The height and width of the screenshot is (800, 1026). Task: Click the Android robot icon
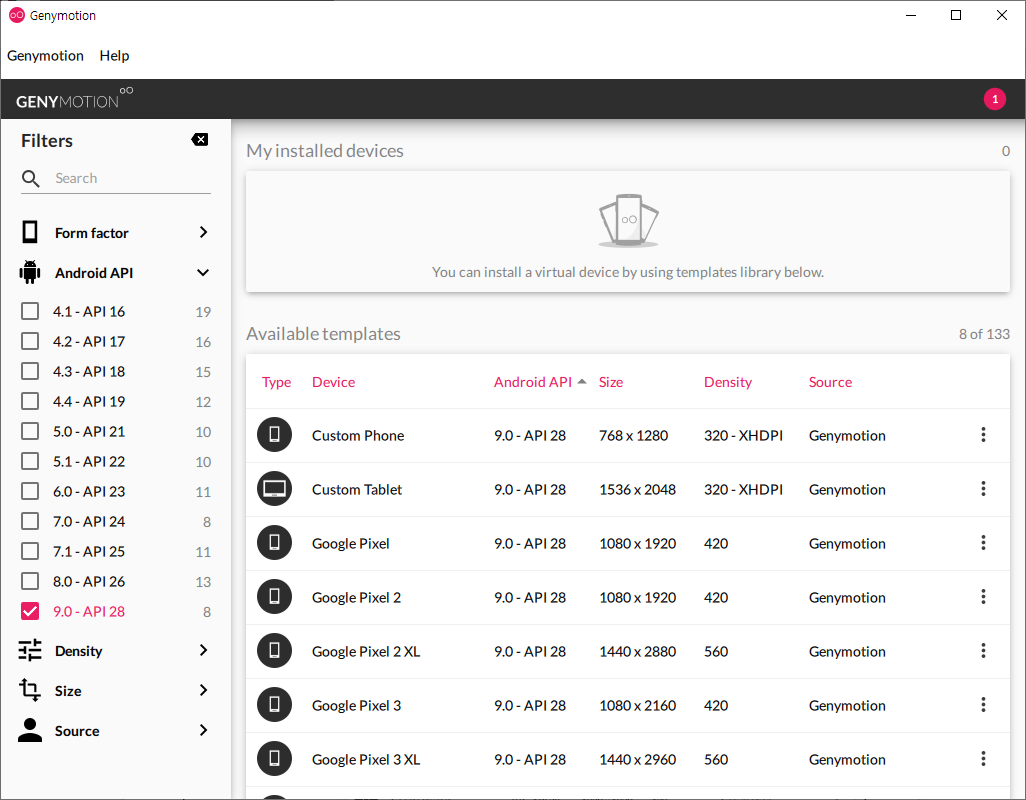(x=30, y=272)
